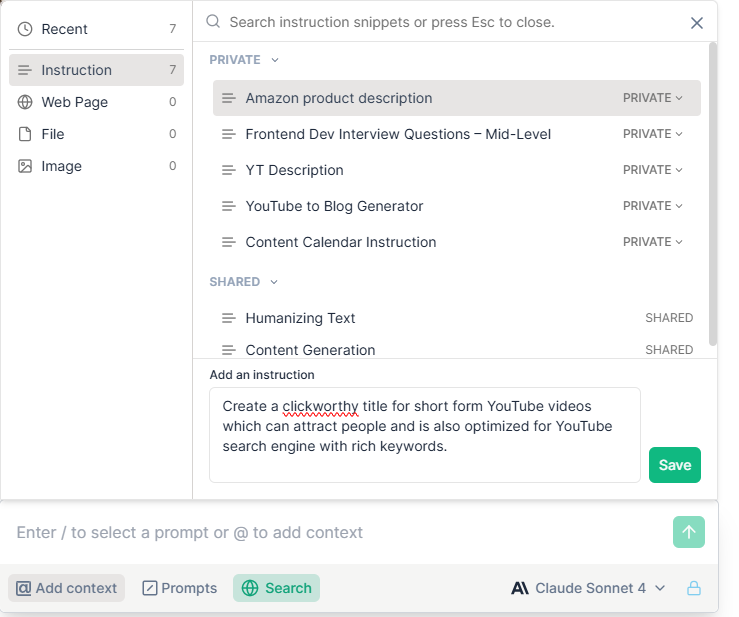Open the Prompts button
This screenshot has height=617, width=739.
(x=180, y=588)
